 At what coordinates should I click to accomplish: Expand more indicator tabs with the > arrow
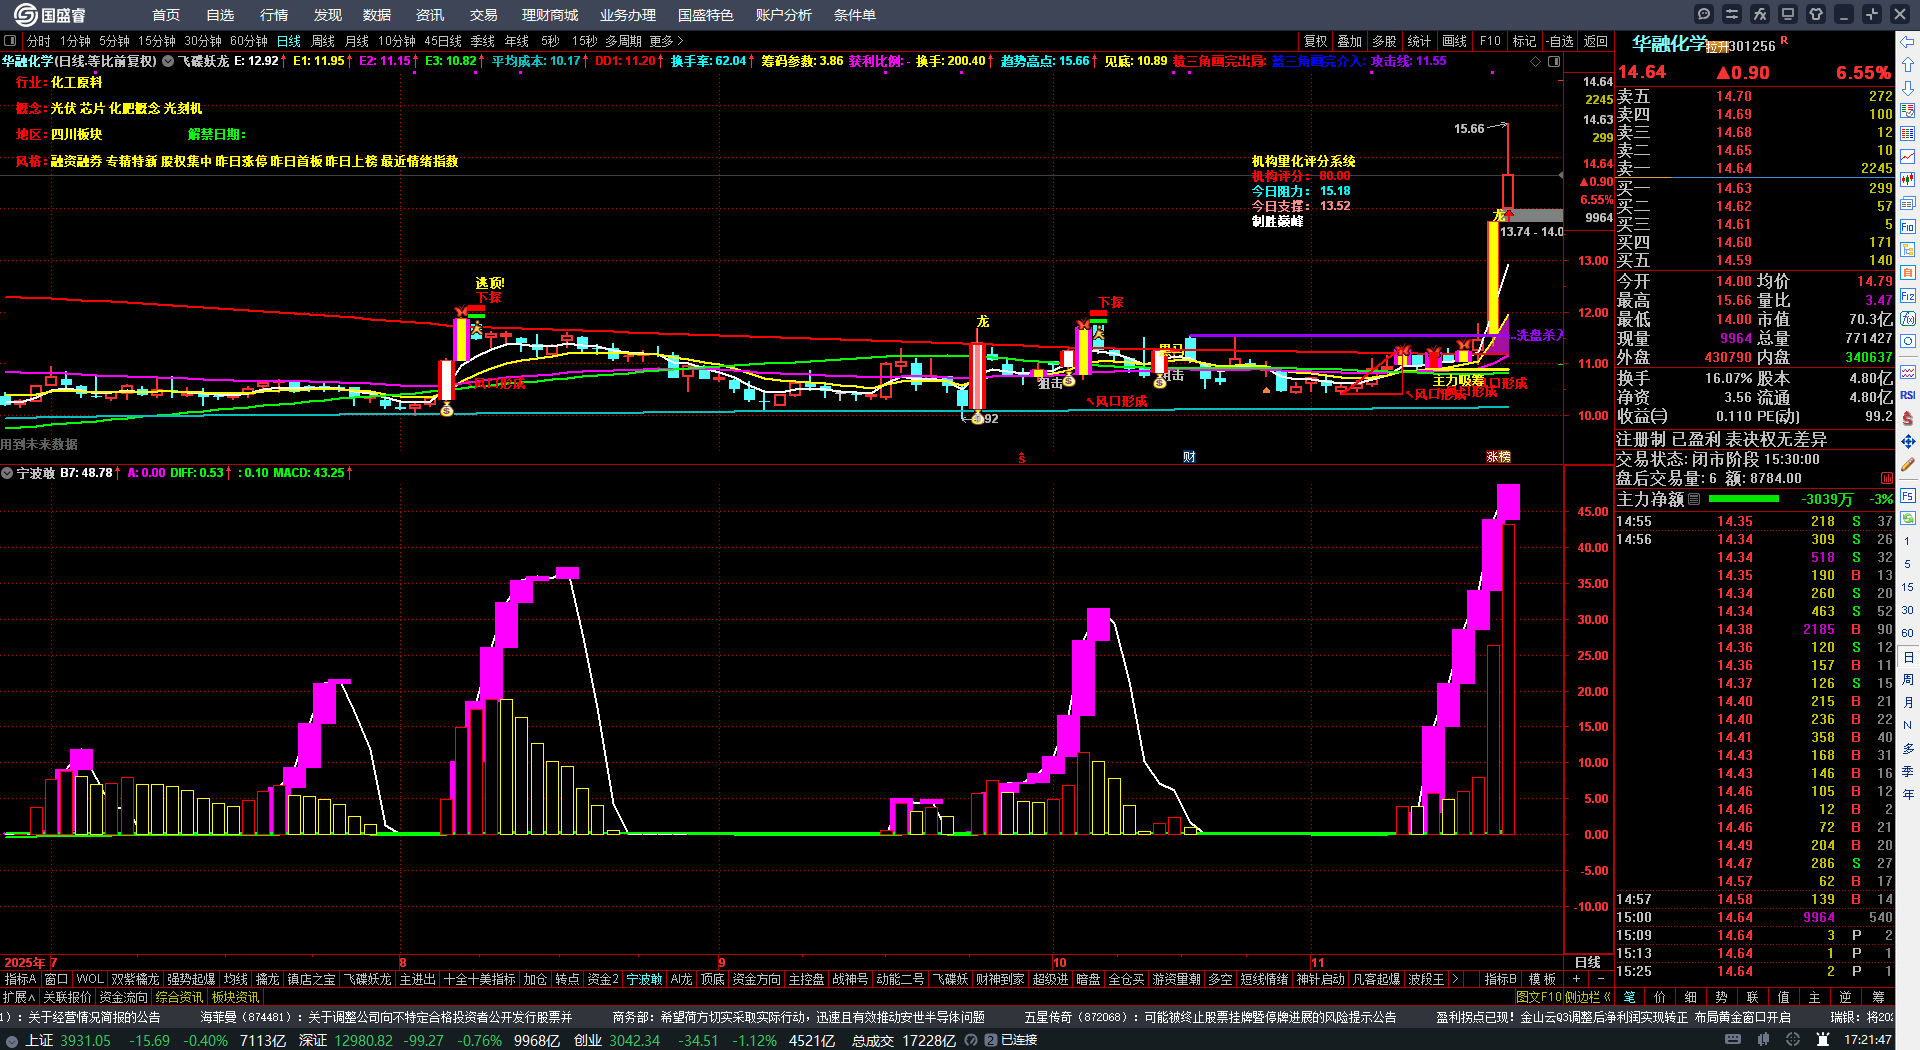pyautogui.click(x=1455, y=979)
